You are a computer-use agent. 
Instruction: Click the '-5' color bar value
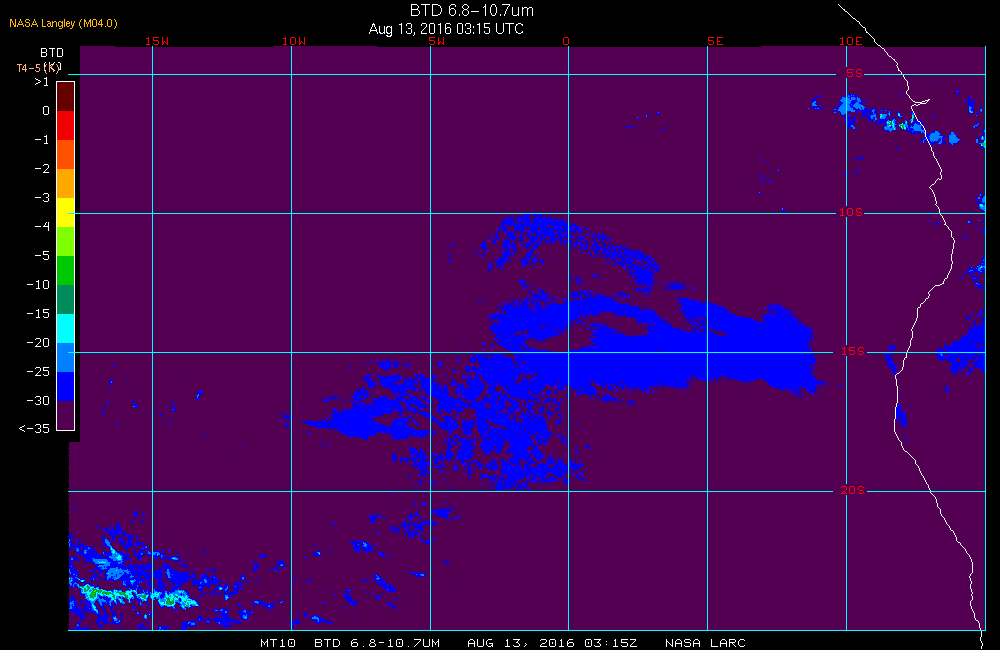pos(41,256)
